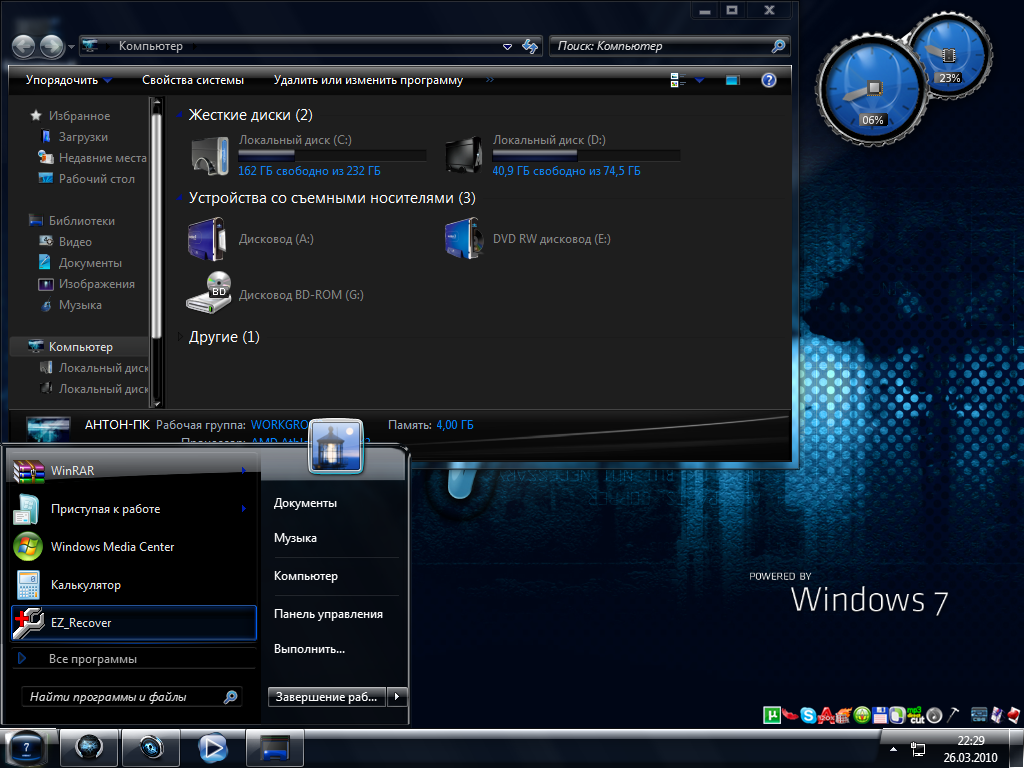1024x768 pixels.
Task: Open Выполнить... in Start menu
Action: point(309,649)
